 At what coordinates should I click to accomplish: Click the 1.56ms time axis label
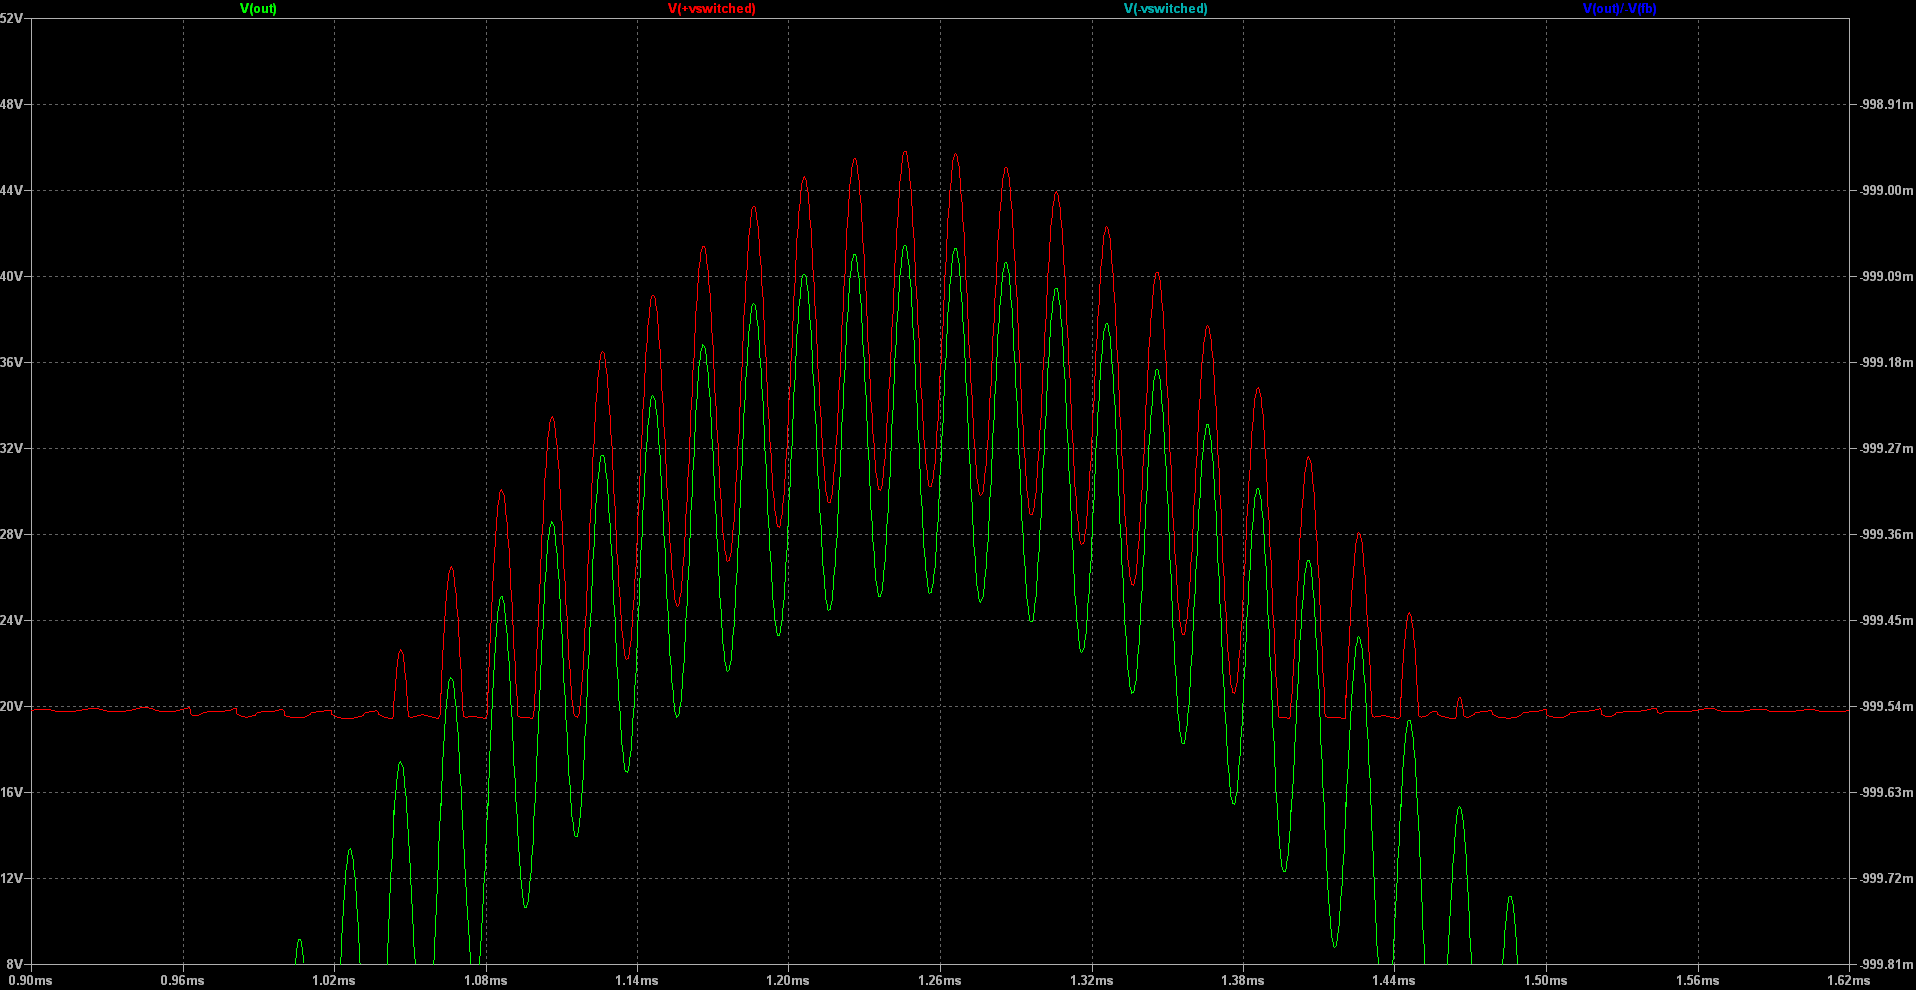(1698, 980)
